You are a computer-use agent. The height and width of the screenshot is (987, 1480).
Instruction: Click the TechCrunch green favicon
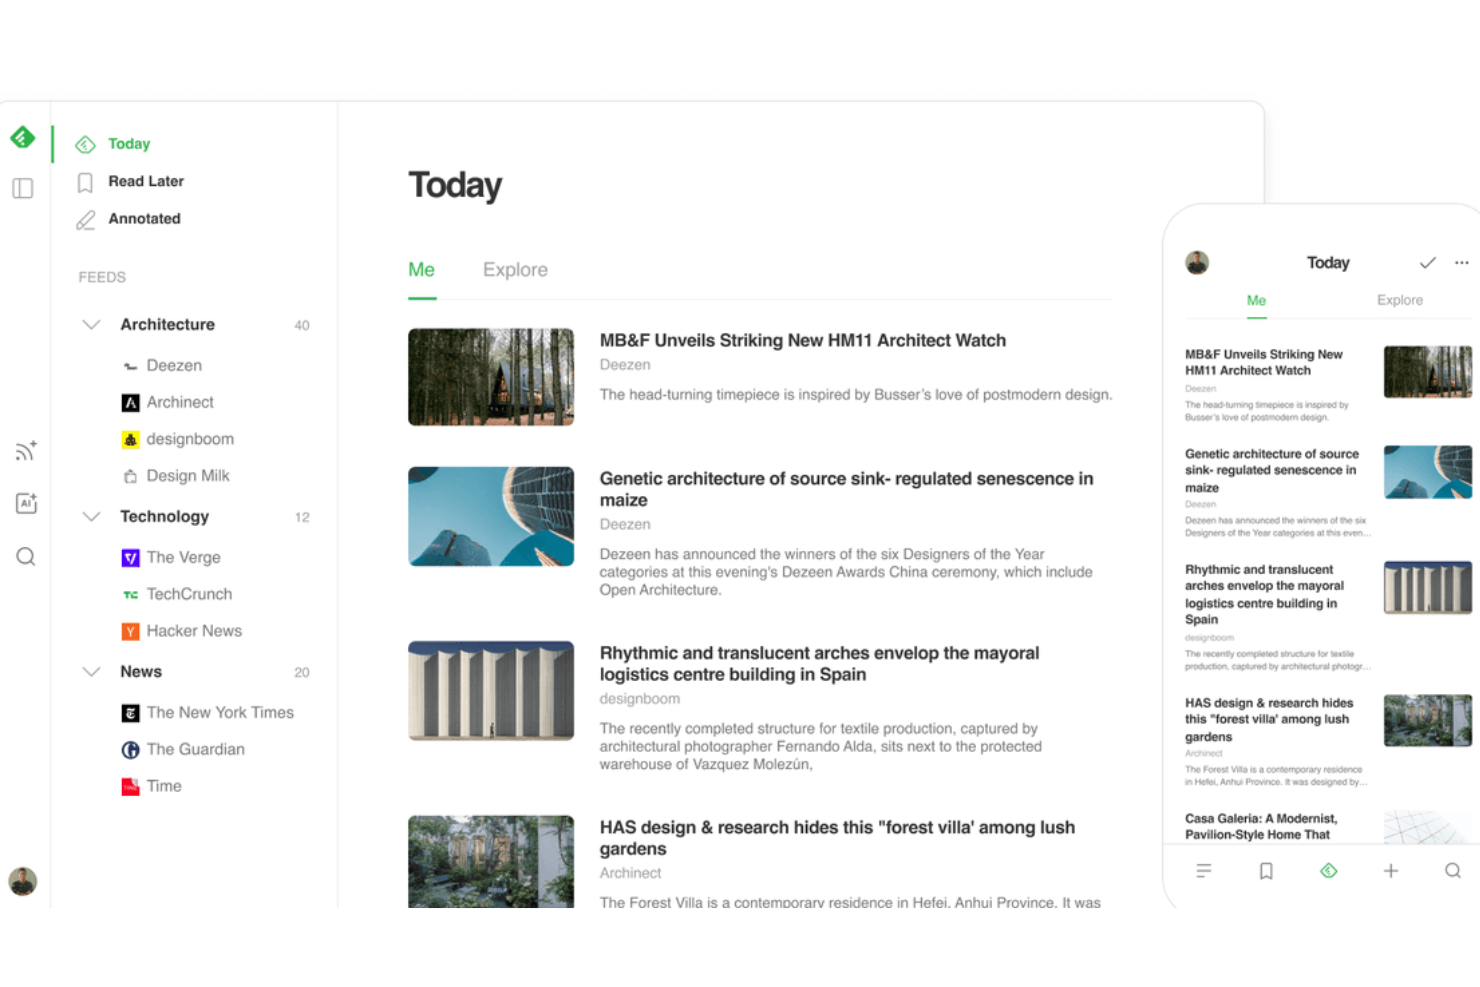[130, 594]
